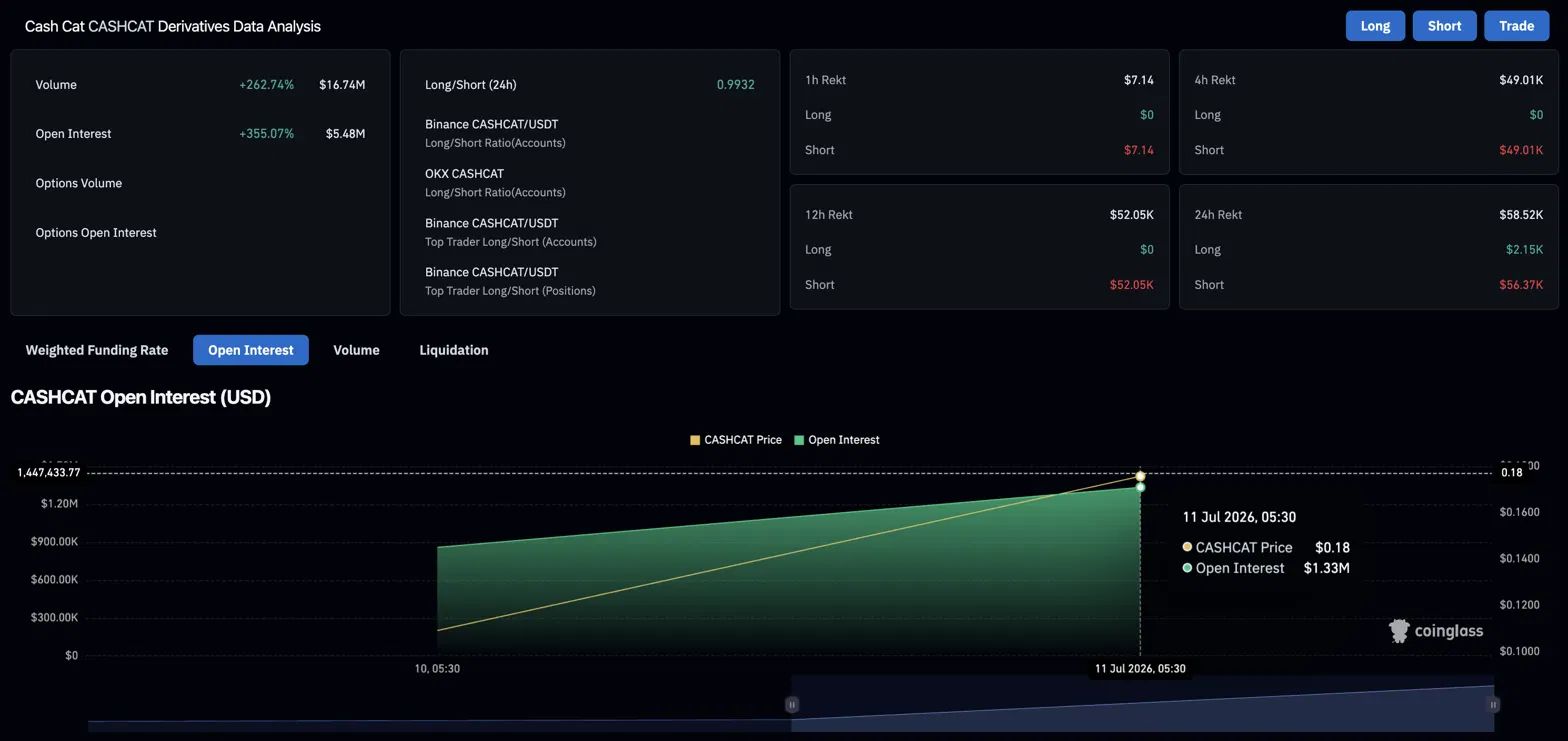Click the Short button
The image size is (1568, 741).
(x=1444, y=26)
